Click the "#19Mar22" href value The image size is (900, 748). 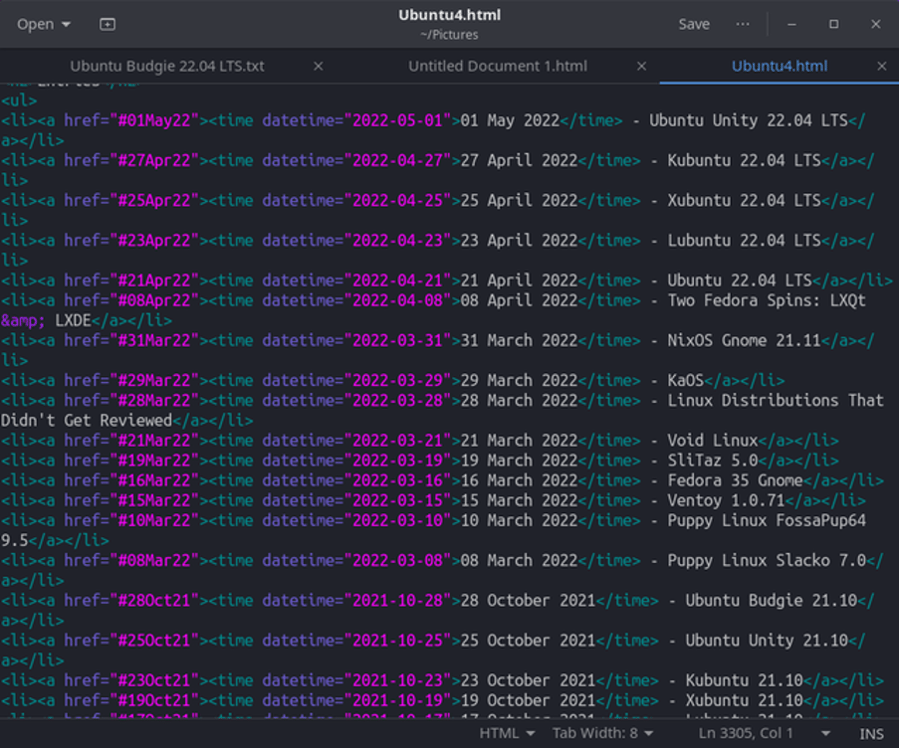click(154, 460)
